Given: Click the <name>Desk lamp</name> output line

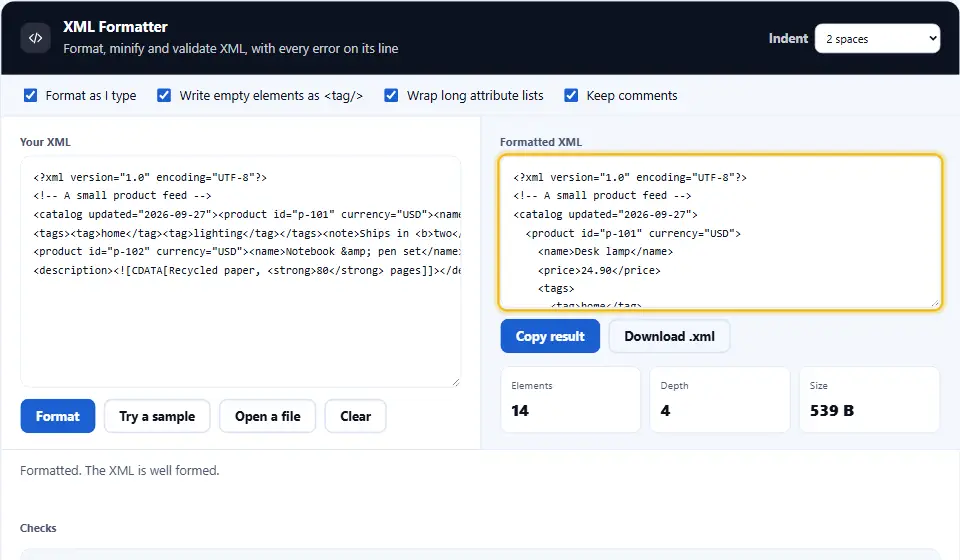Looking at the screenshot, I should coord(605,252).
